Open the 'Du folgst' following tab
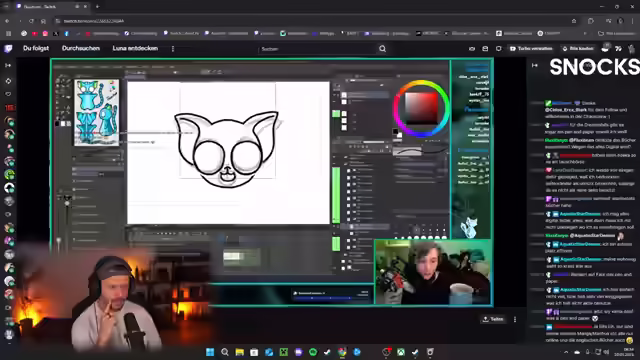The width and height of the screenshot is (640, 360). (36, 48)
